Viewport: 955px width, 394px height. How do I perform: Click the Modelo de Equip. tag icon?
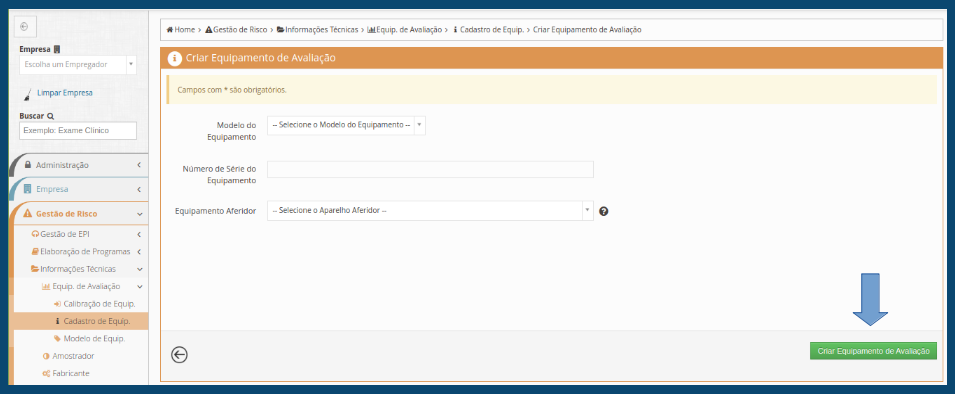point(57,339)
